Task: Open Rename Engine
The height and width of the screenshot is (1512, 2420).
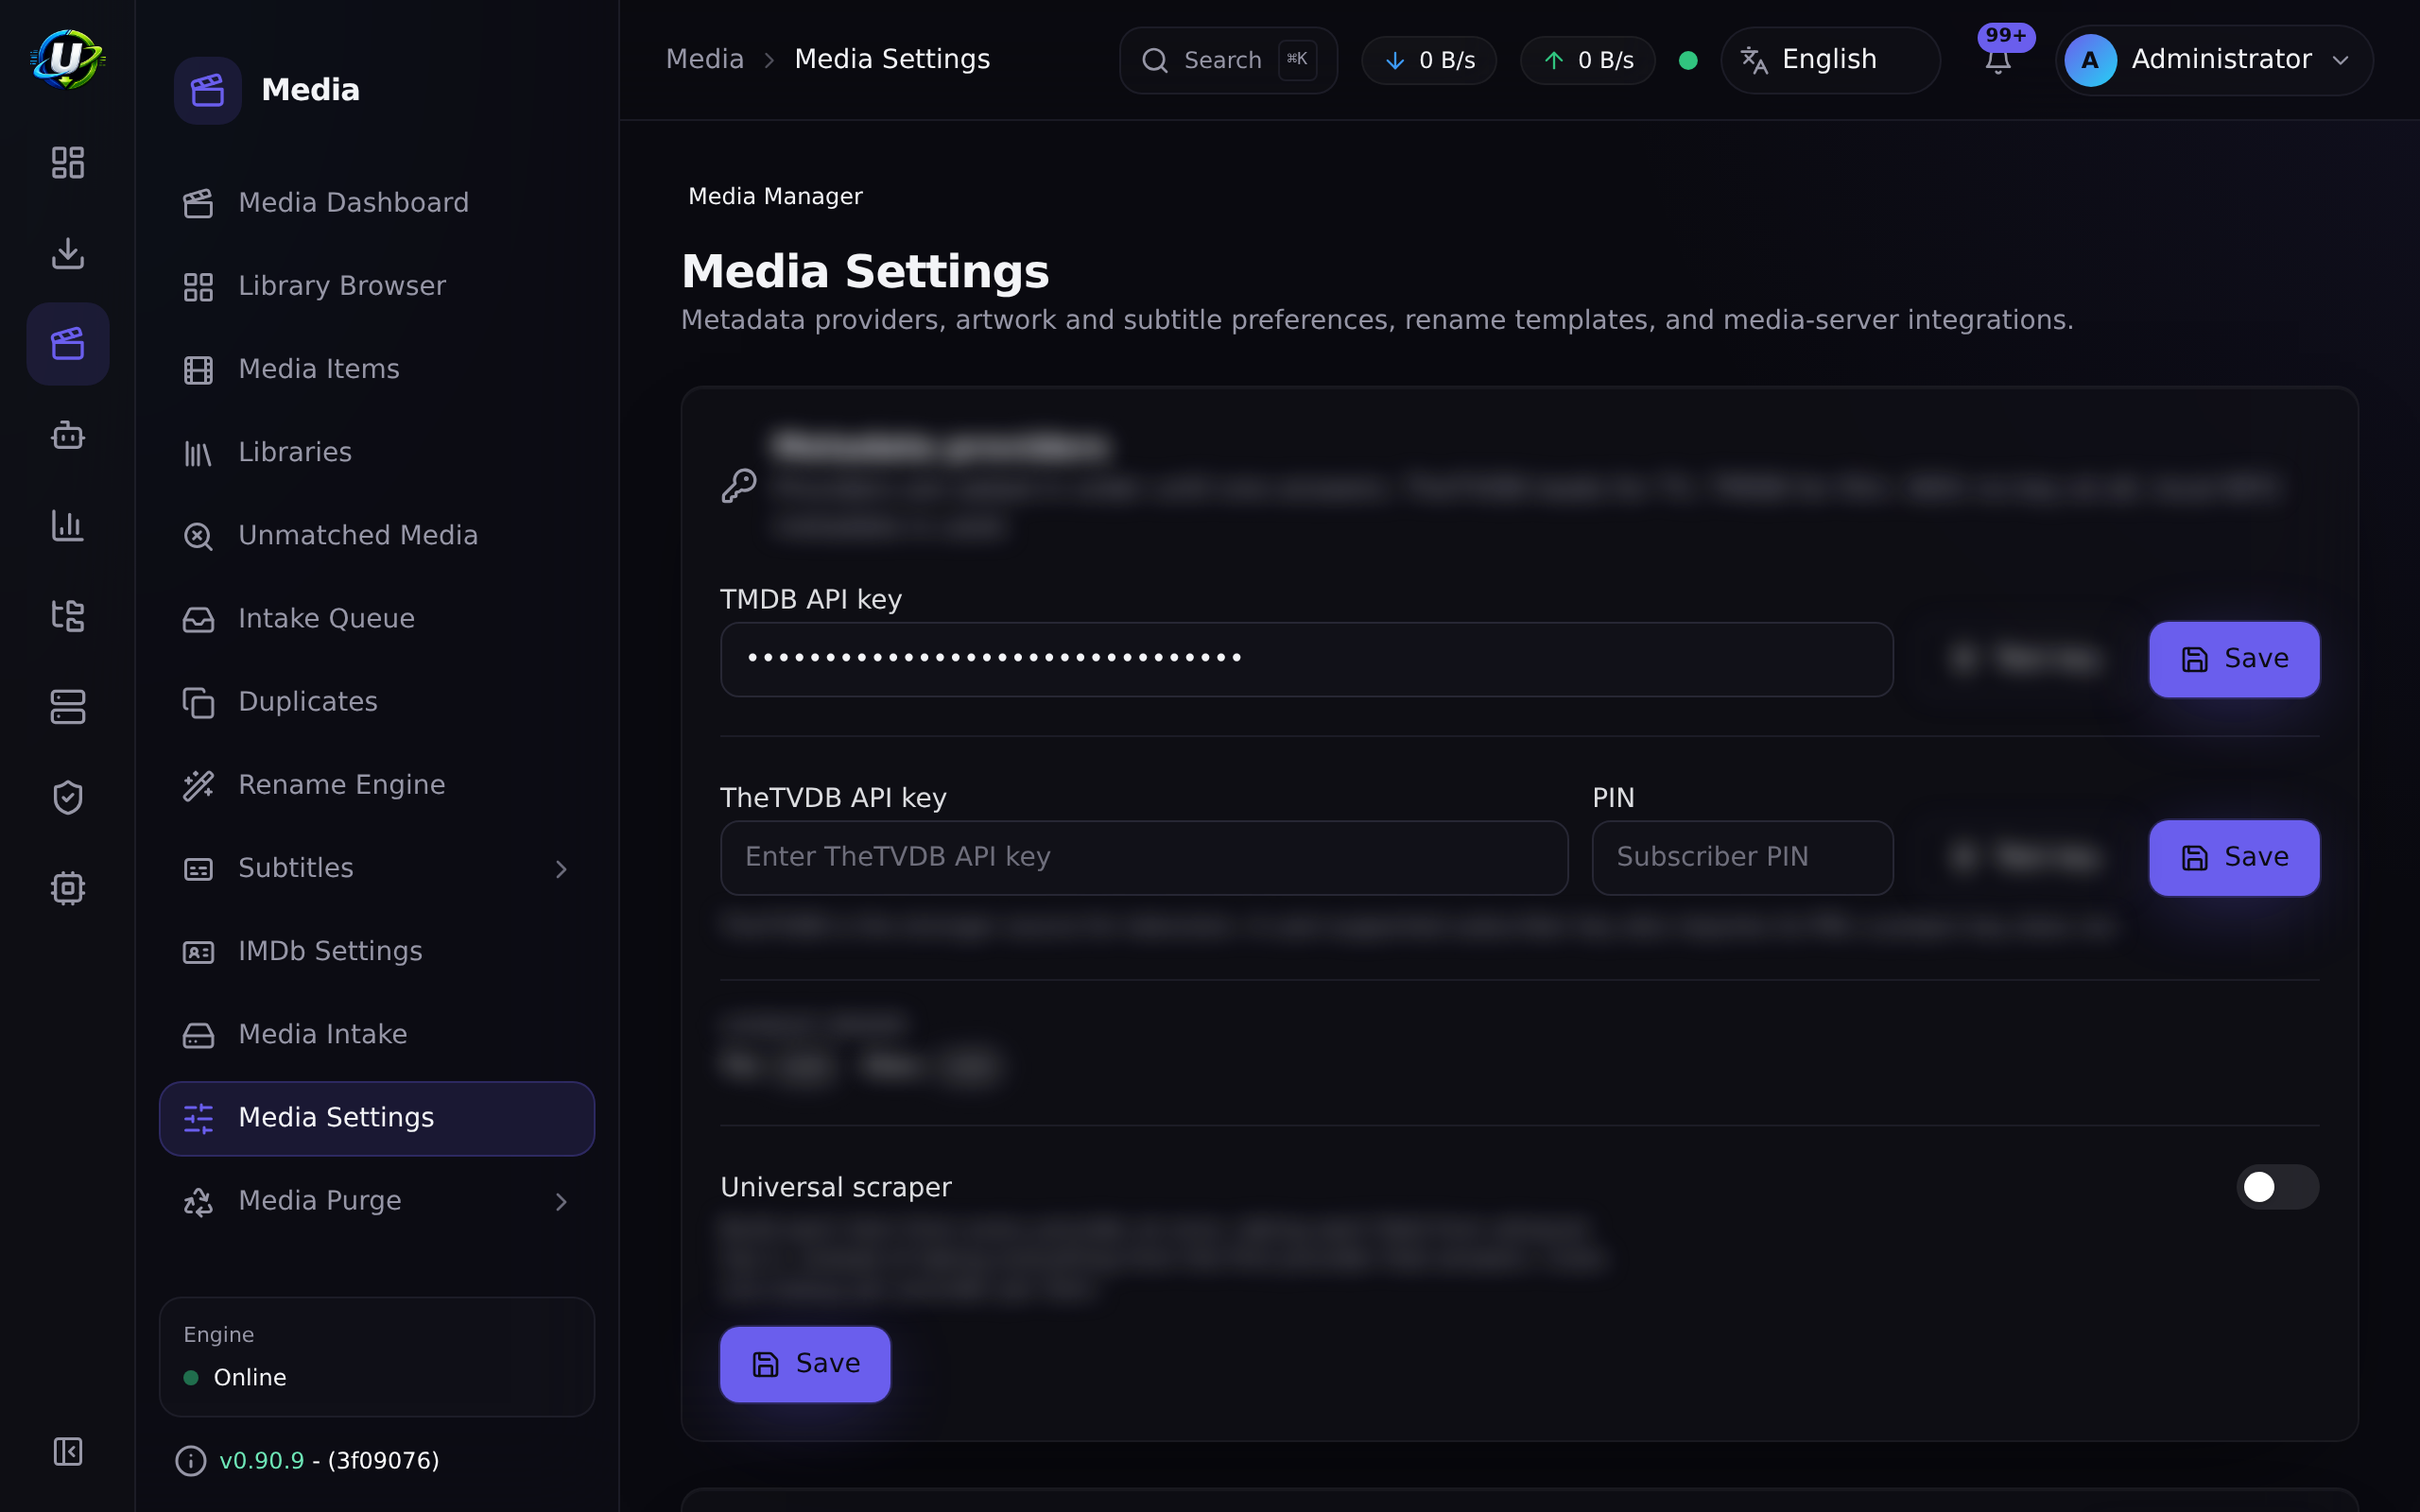Action: [x=377, y=785]
